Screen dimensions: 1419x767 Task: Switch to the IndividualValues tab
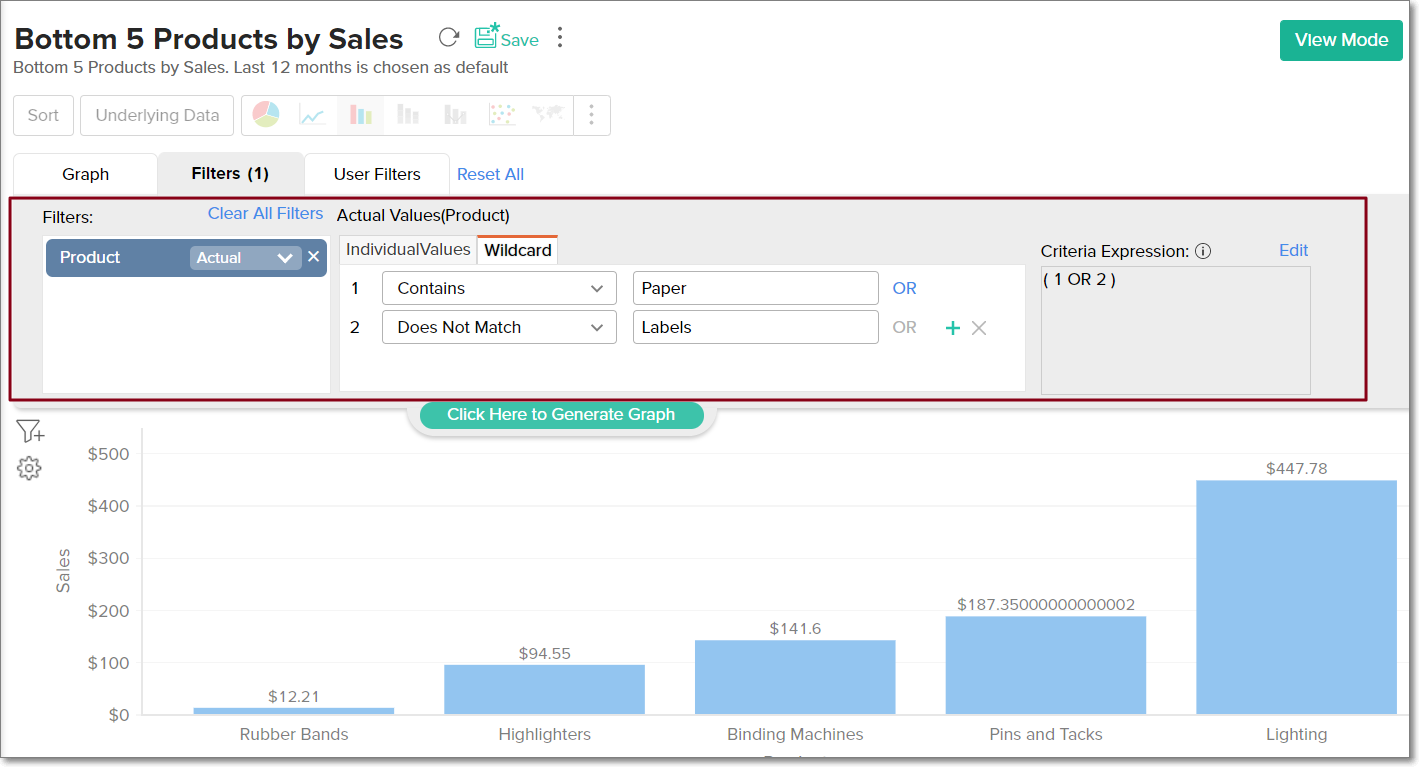(408, 250)
